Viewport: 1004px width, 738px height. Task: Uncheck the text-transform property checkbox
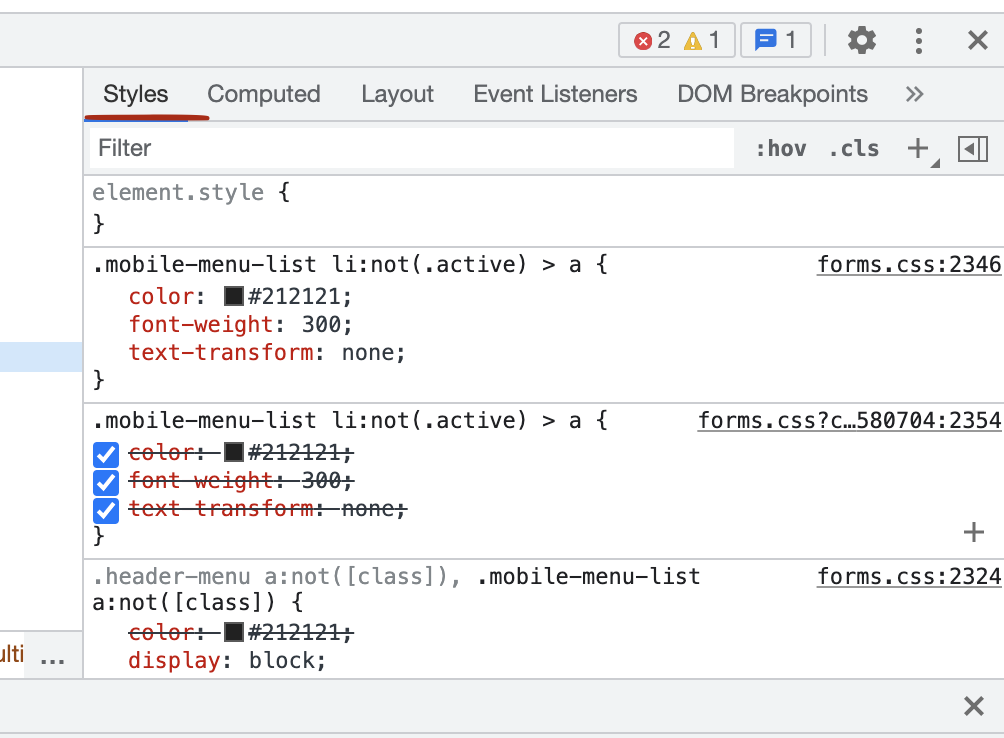pos(106,511)
